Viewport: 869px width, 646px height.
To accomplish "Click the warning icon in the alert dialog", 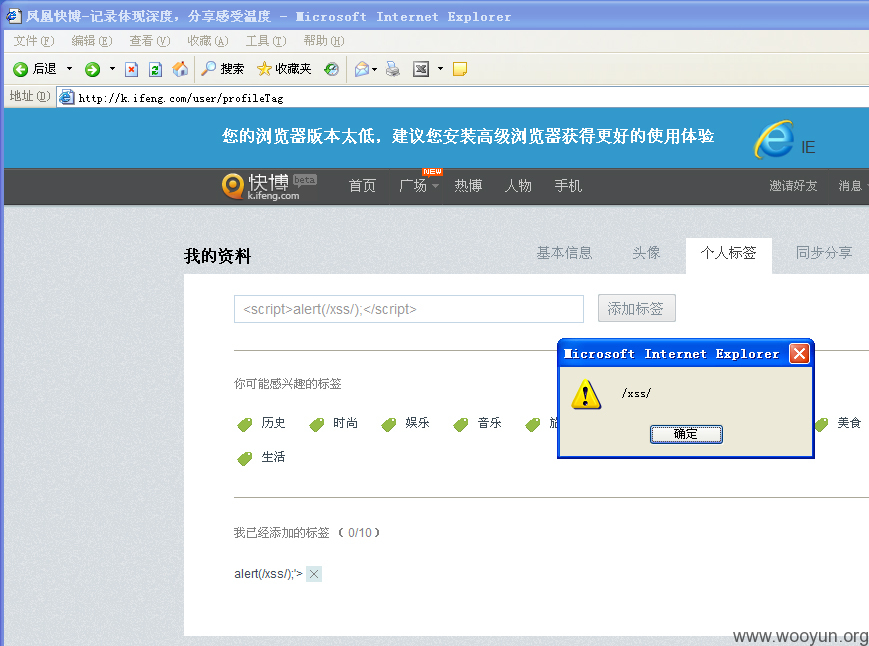I will (586, 394).
